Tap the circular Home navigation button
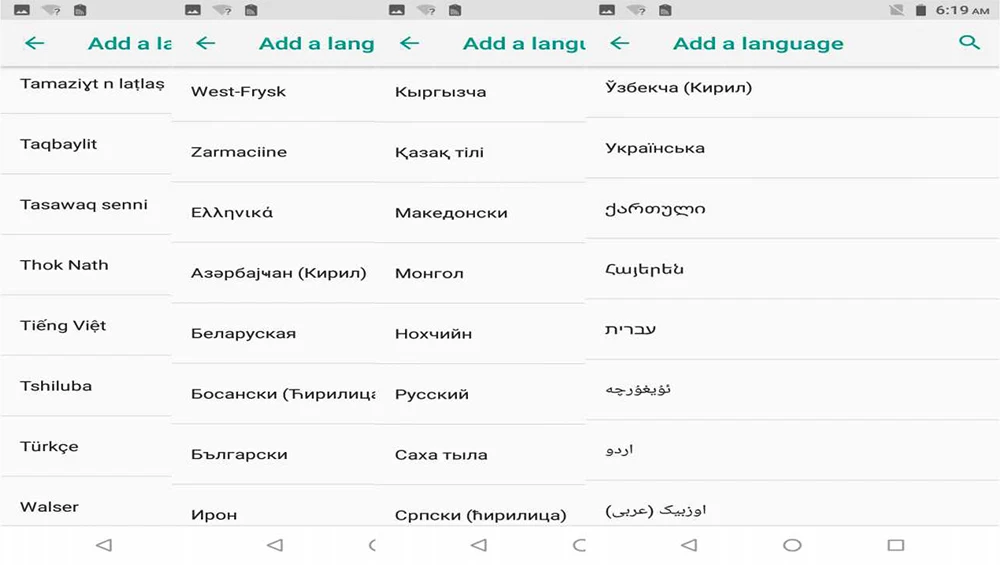 point(792,545)
